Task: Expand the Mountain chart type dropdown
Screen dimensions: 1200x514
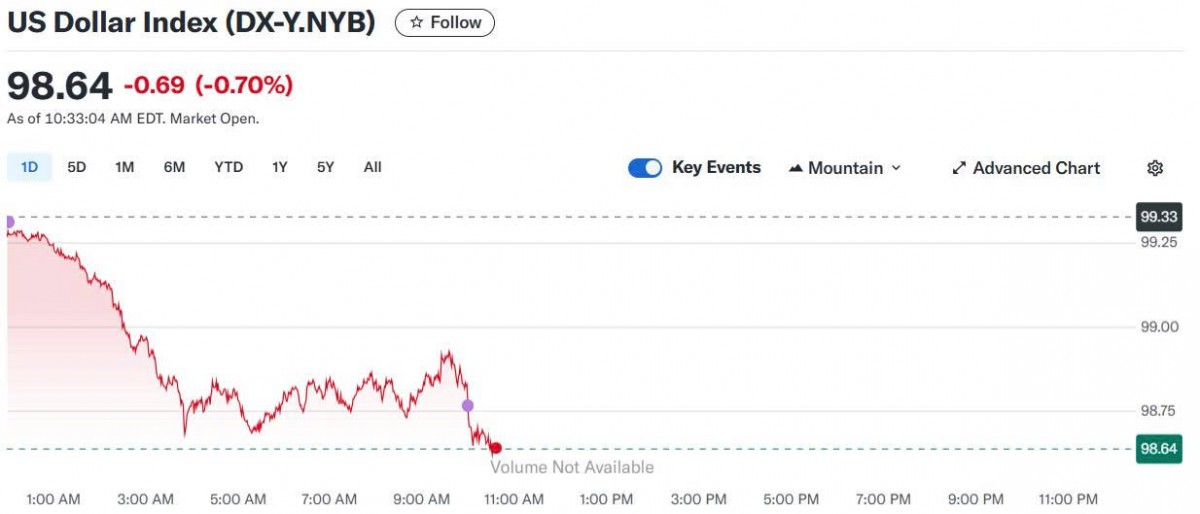Action: [845, 168]
